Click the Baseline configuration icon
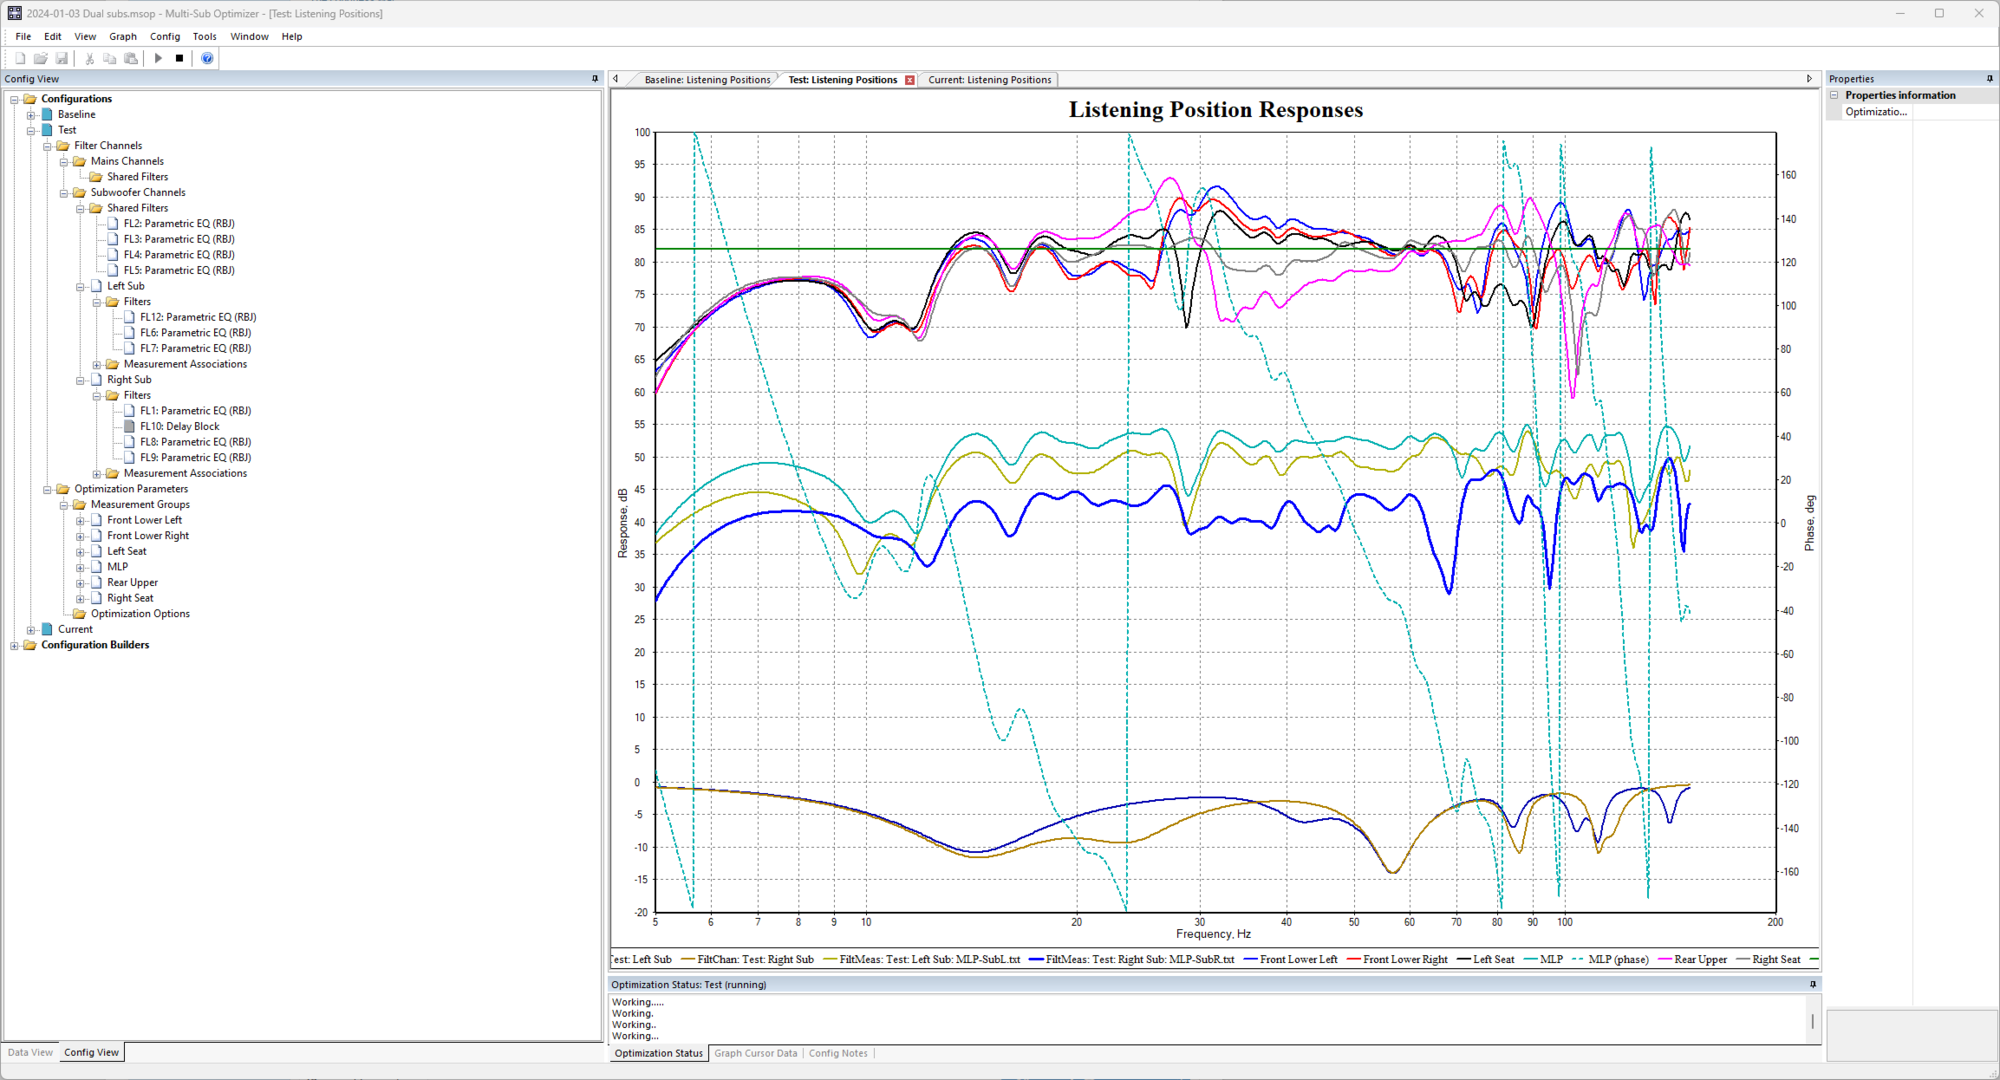 (47, 114)
